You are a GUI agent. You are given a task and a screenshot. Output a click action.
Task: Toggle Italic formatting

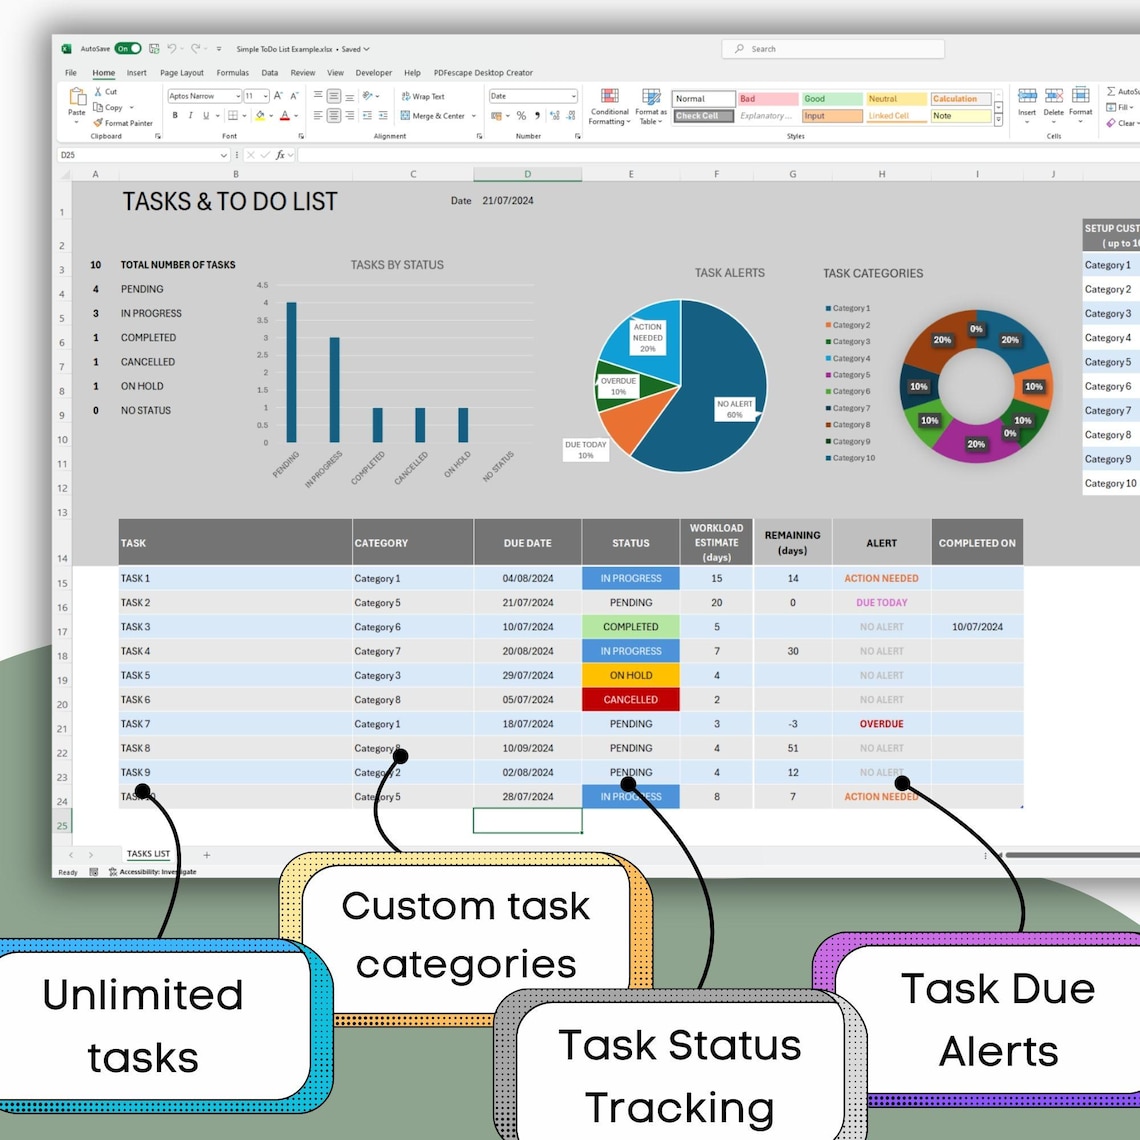(190, 116)
